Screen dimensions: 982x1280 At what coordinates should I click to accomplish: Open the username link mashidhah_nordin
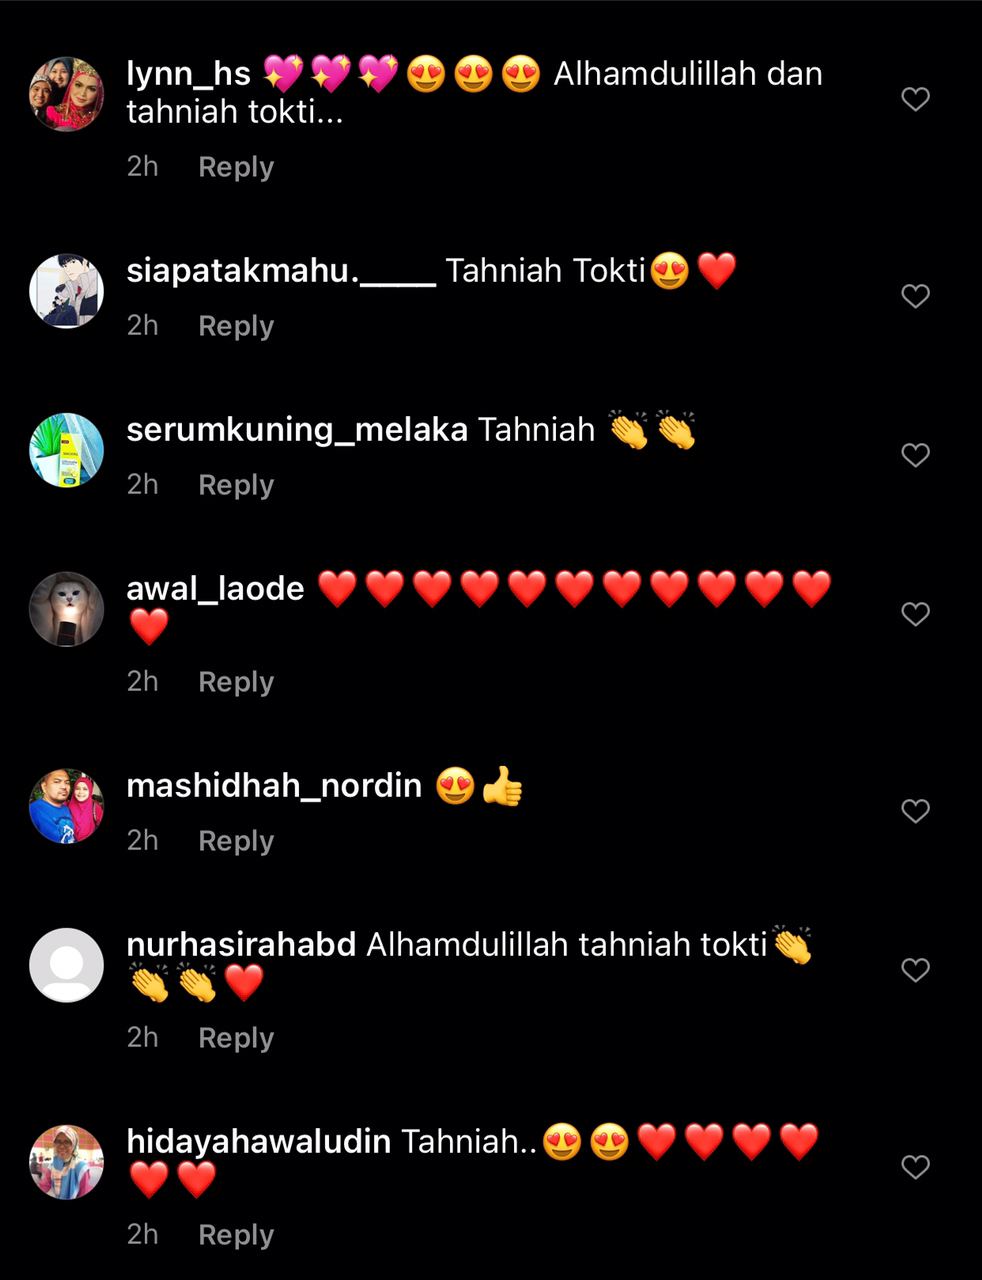point(274,786)
